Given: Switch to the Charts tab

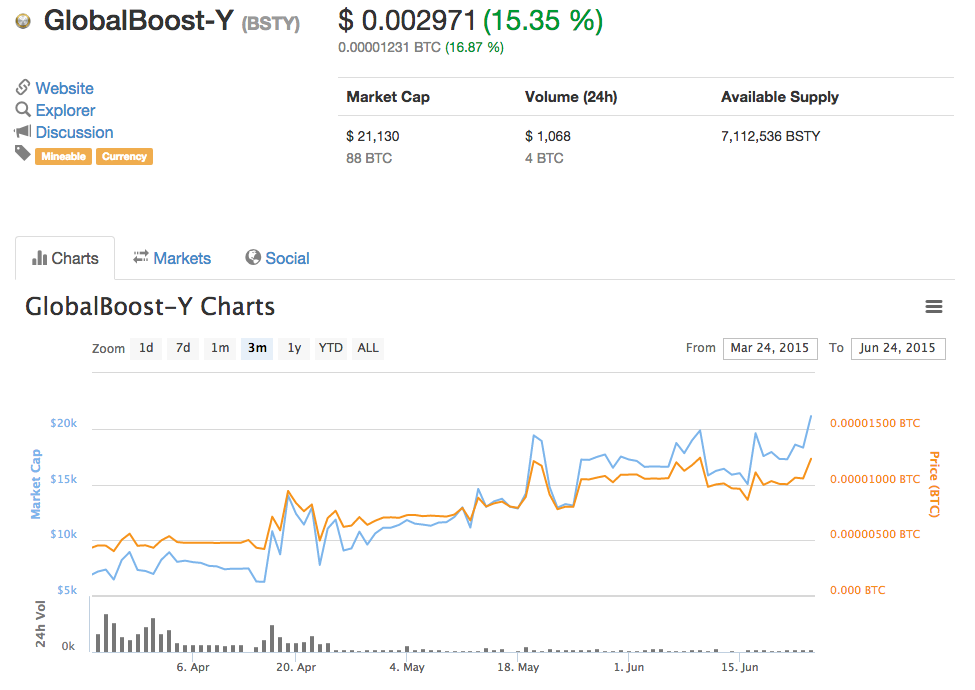Looking at the screenshot, I should click(65, 258).
